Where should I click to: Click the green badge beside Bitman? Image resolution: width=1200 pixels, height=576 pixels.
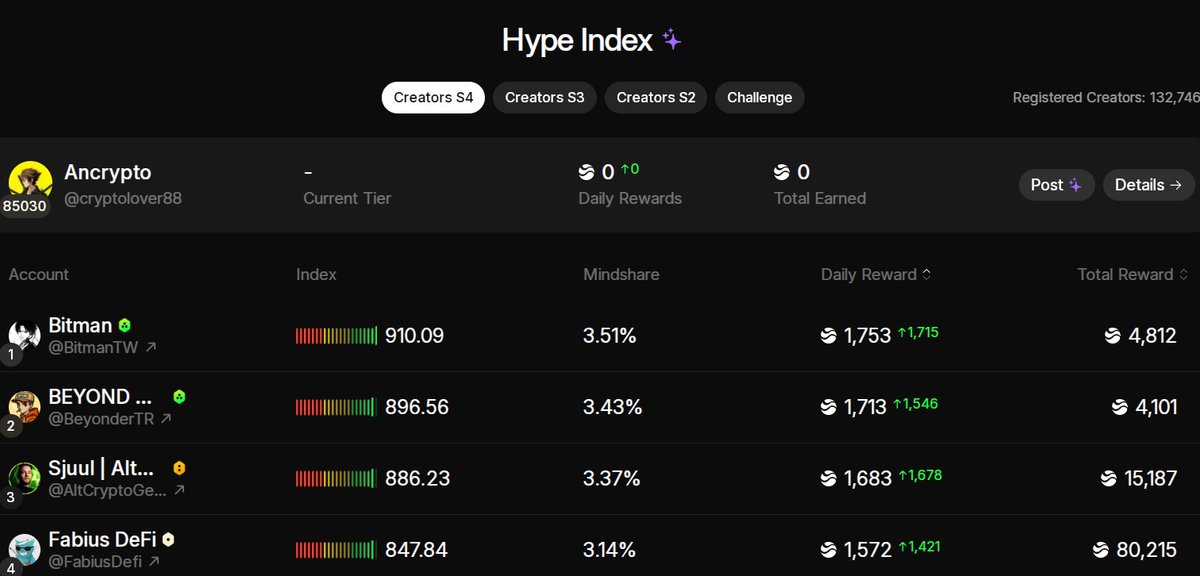pyautogui.click(x=125, y=325)
